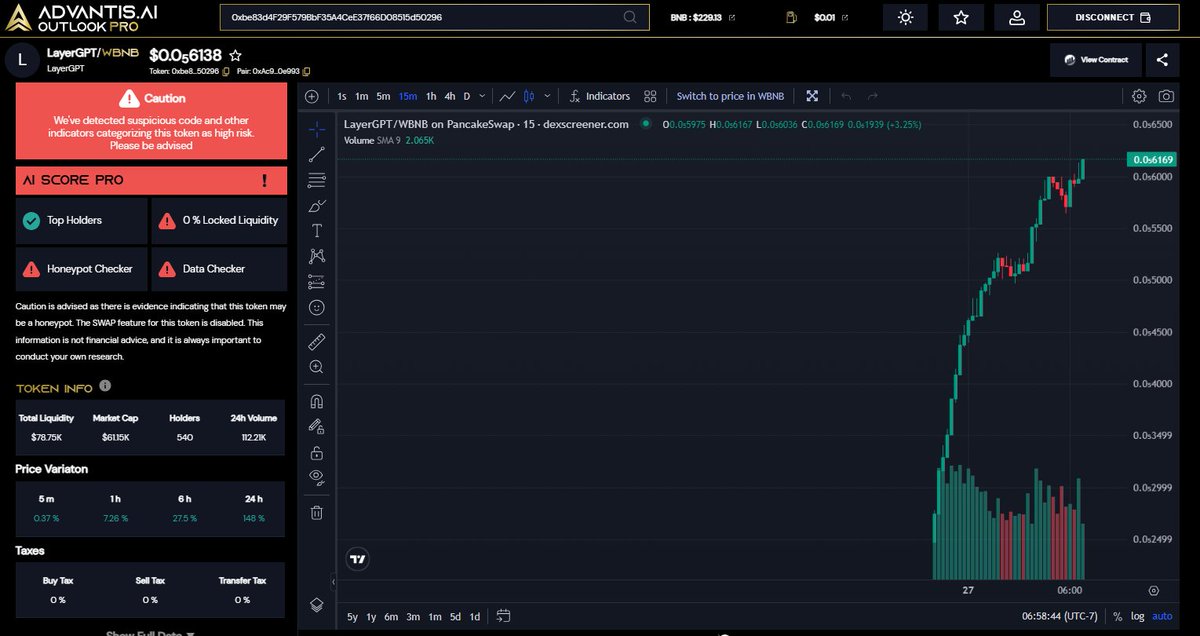Select the text annotation tool

coord(316,231)
